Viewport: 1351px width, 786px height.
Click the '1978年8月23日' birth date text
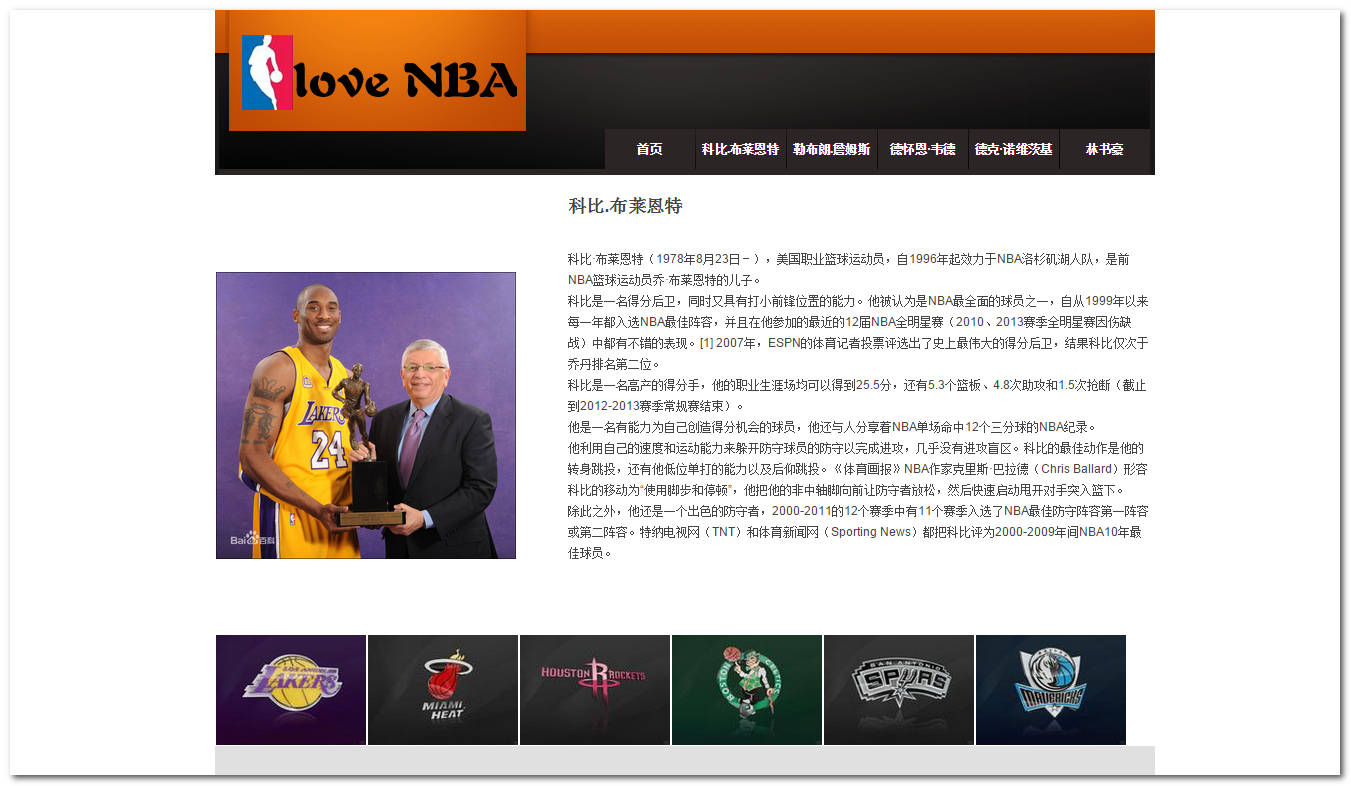pyautogui.click(x=697, y=259)
